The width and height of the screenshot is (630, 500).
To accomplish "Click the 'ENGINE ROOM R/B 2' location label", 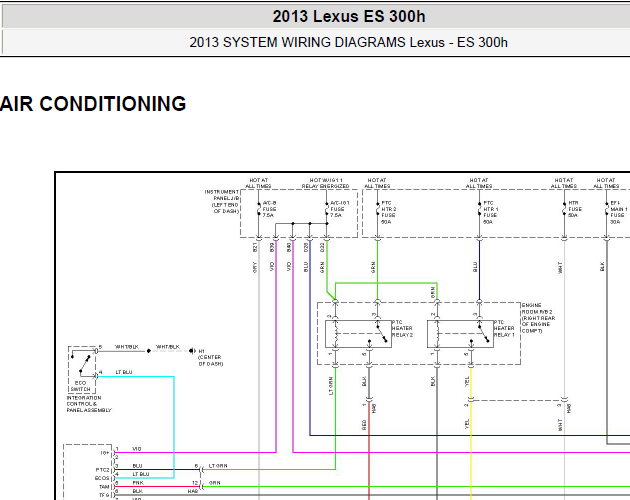I will pos(538,318).
